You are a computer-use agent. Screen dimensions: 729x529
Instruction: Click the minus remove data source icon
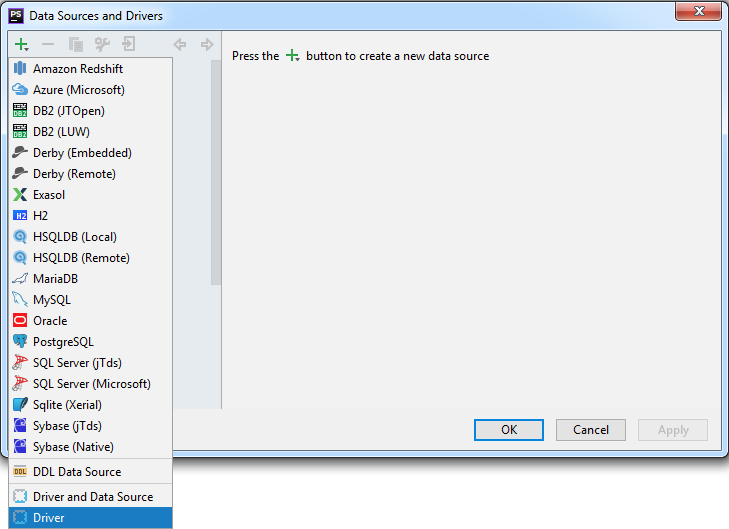tap(48, 45)
